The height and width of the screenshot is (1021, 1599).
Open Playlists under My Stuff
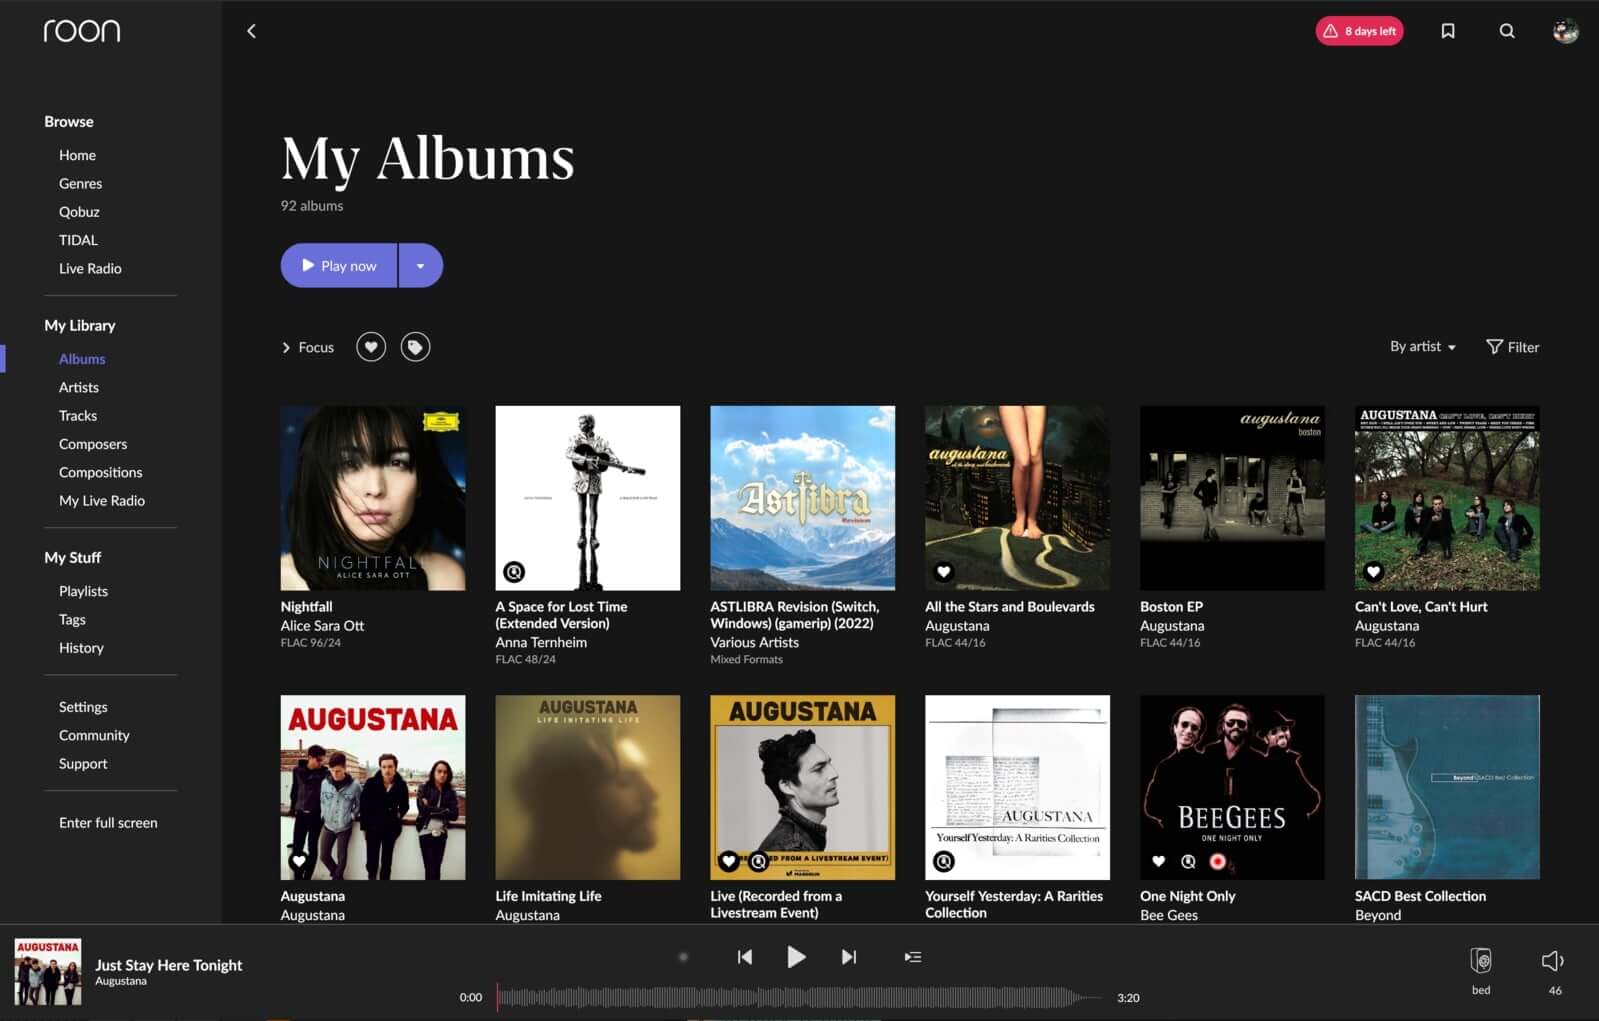coord(83,591)
